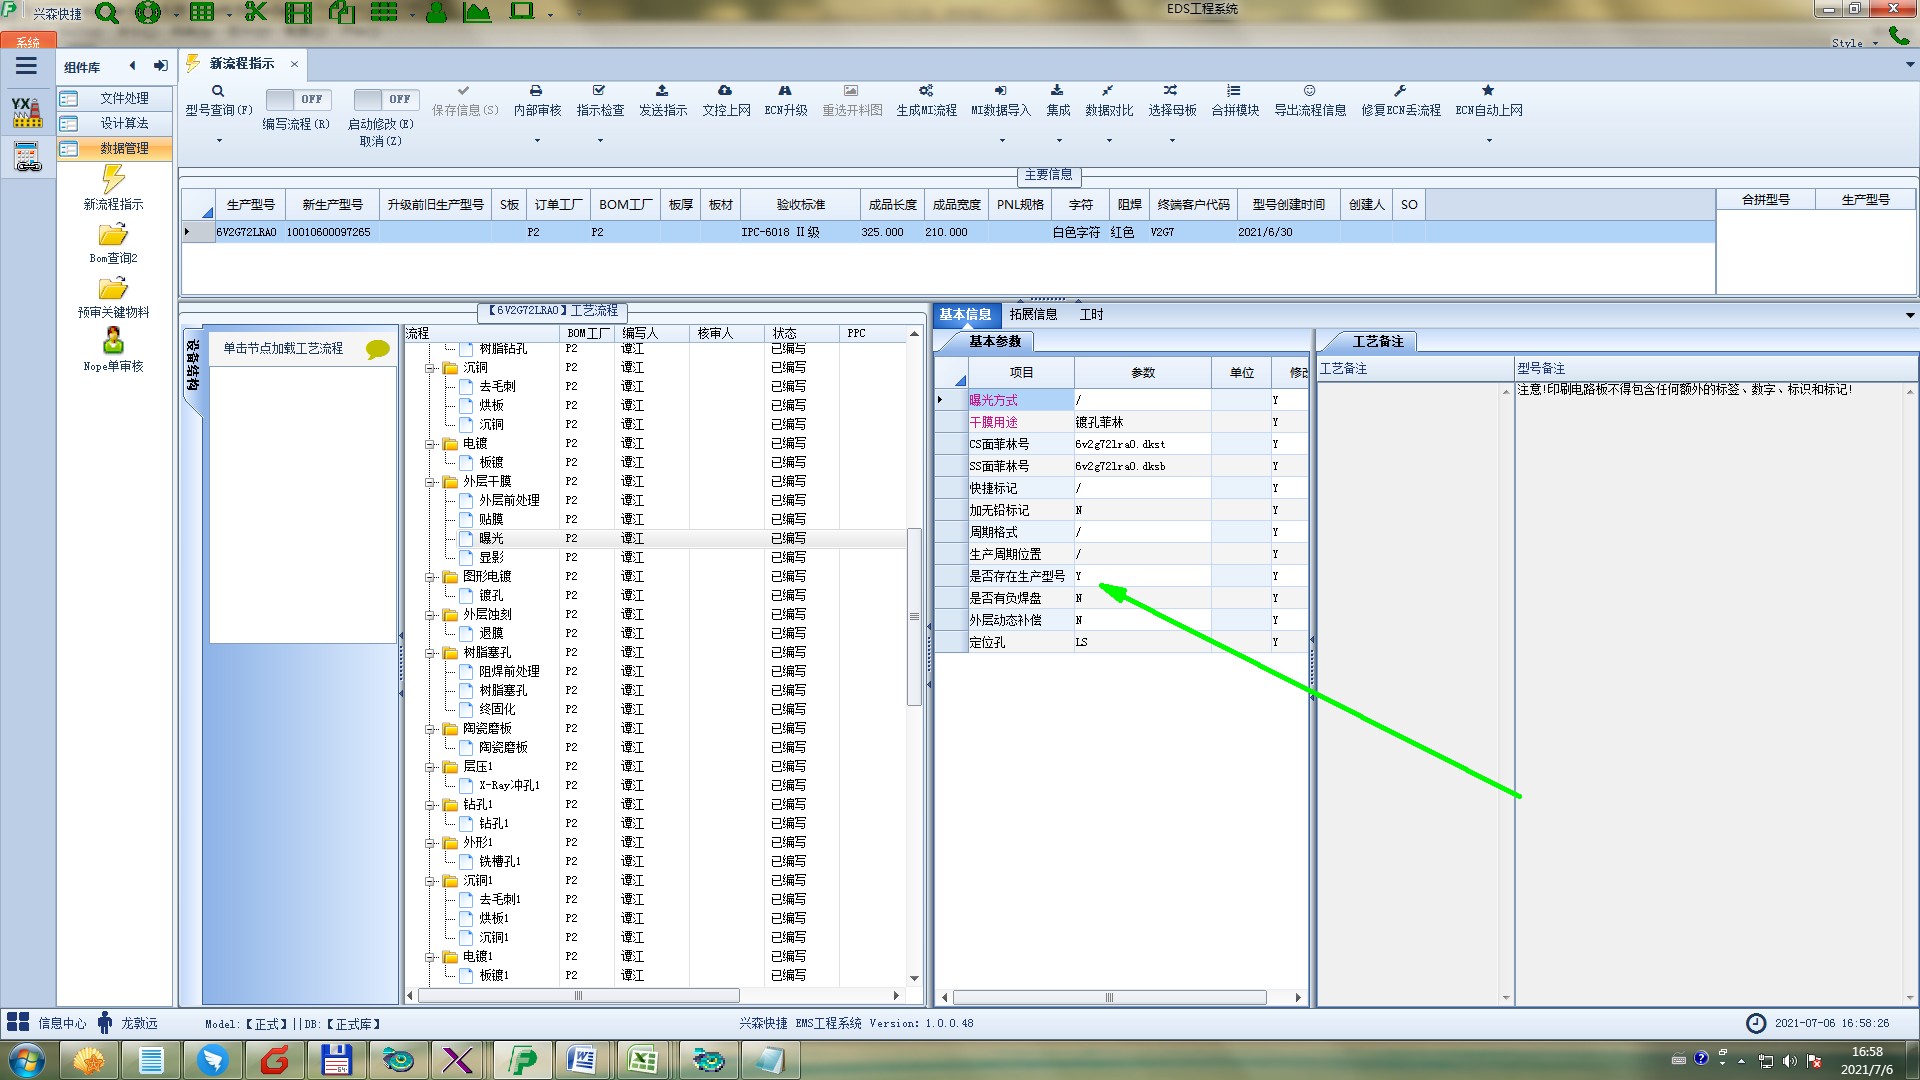Switch to the 工时 tab
The image size is (1920, 1080).
pyautogui.click(x=1091, y=314)
